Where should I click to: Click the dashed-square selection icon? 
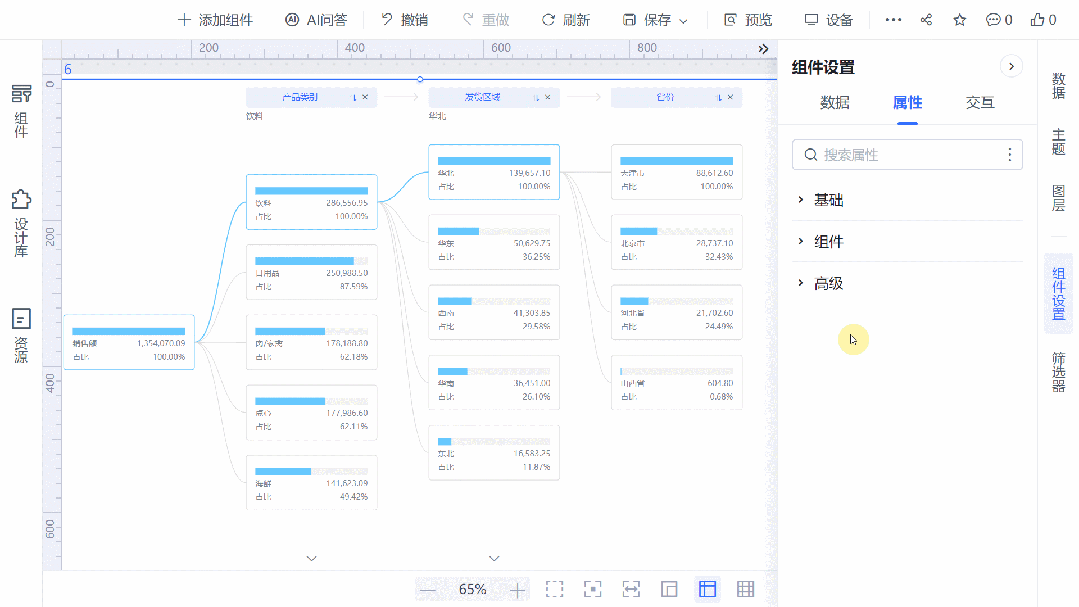click(554, 589)
